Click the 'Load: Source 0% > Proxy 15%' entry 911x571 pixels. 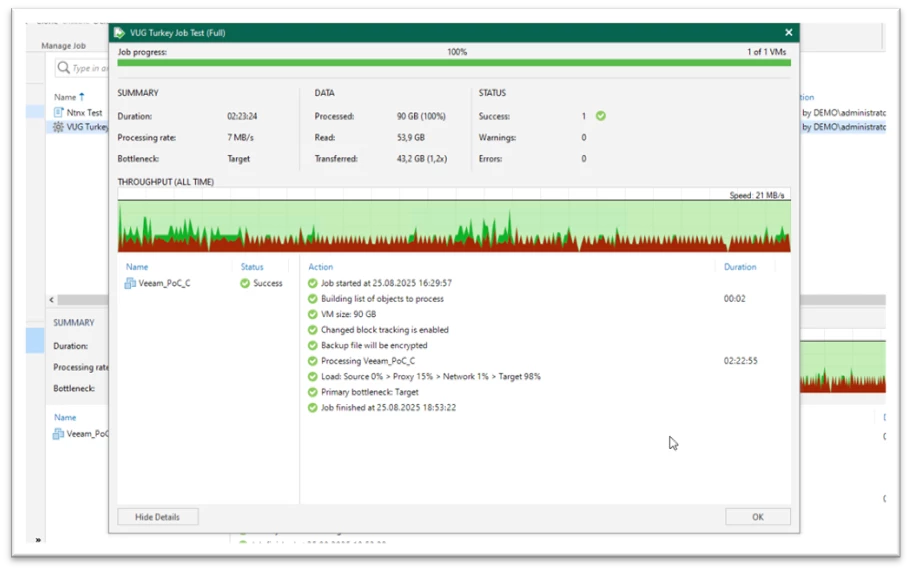pyautogui.click(x=431, y=376)
